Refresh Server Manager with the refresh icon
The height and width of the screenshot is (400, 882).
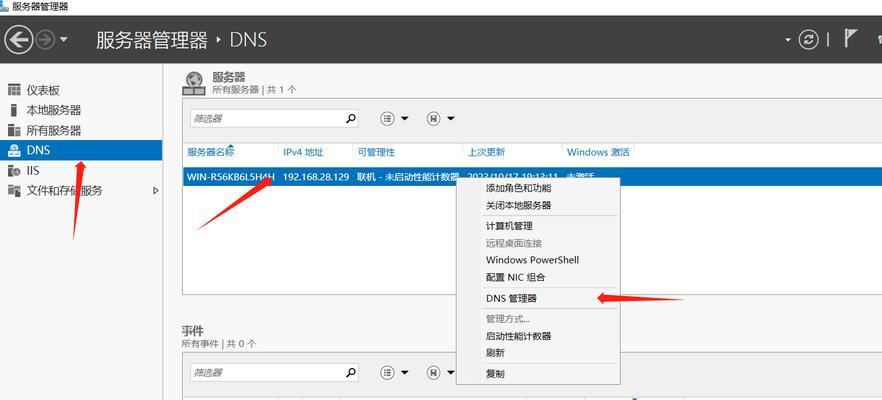point(808,39)
